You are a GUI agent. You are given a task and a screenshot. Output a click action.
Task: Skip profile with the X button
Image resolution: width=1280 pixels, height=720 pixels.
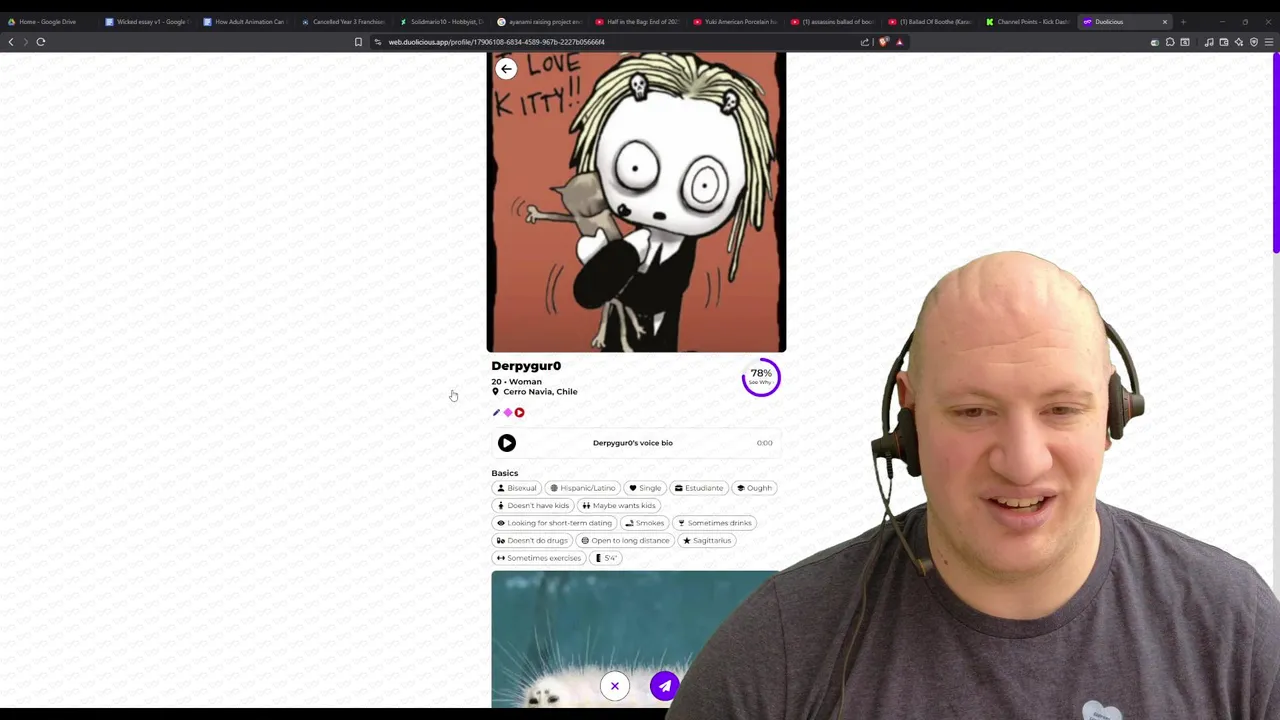click(x=615, y=686)
